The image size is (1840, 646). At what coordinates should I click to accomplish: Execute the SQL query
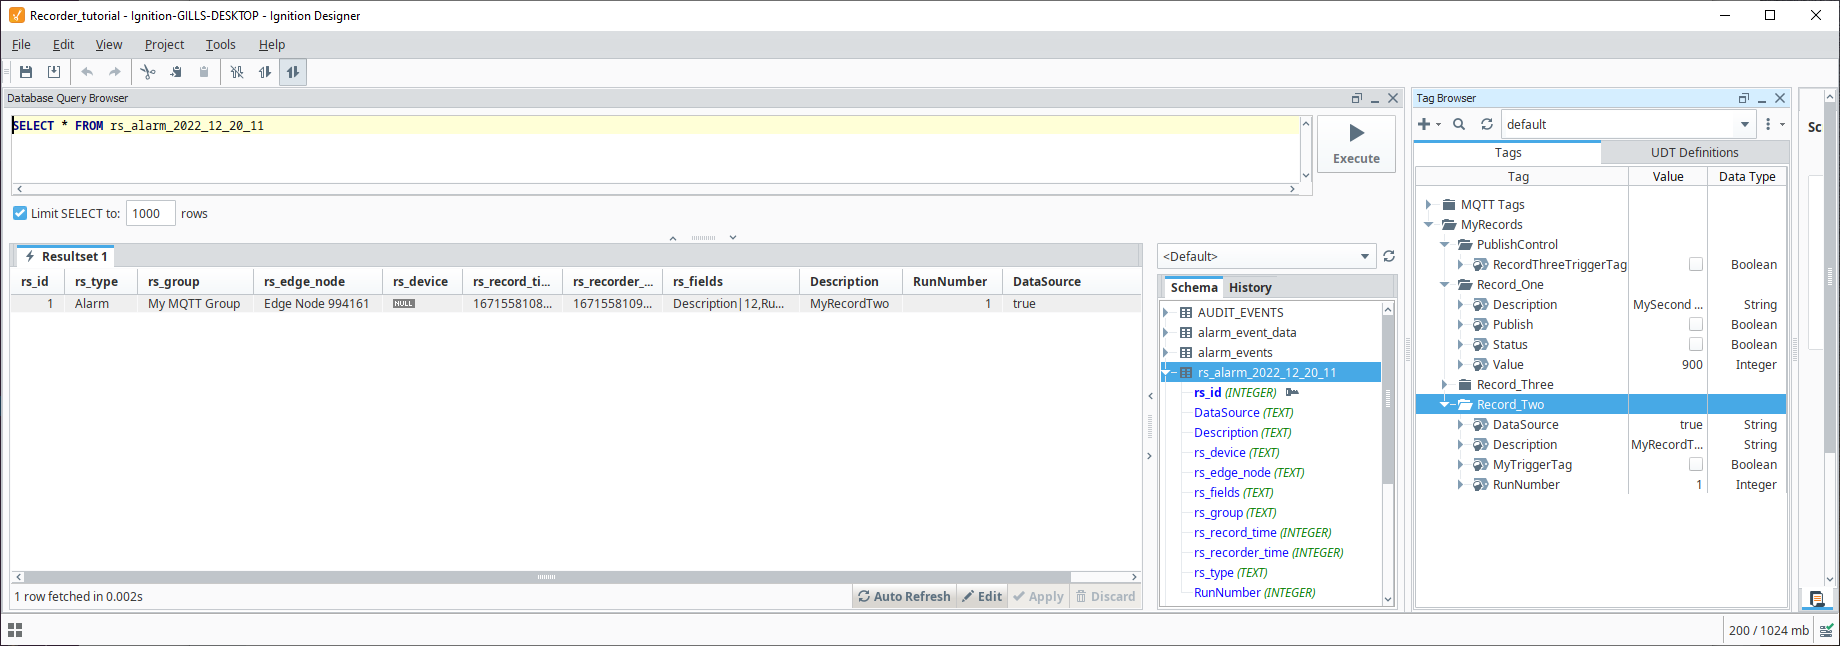tap(1356, 144)
